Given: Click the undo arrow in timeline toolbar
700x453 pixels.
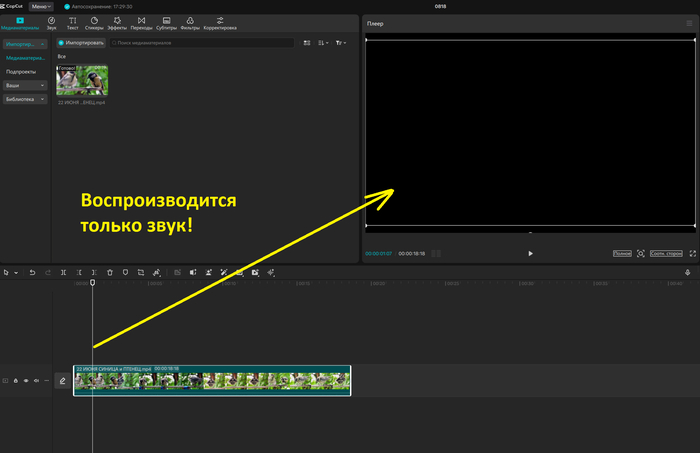Looking at the screenshot, I should pyautogui.click(x=32, y=272).
